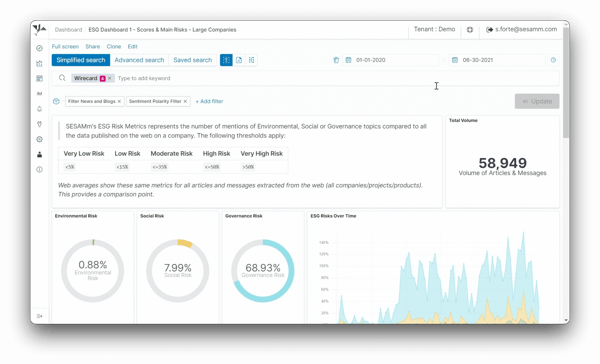Click the Full screen link

click(x=65, y=47)
